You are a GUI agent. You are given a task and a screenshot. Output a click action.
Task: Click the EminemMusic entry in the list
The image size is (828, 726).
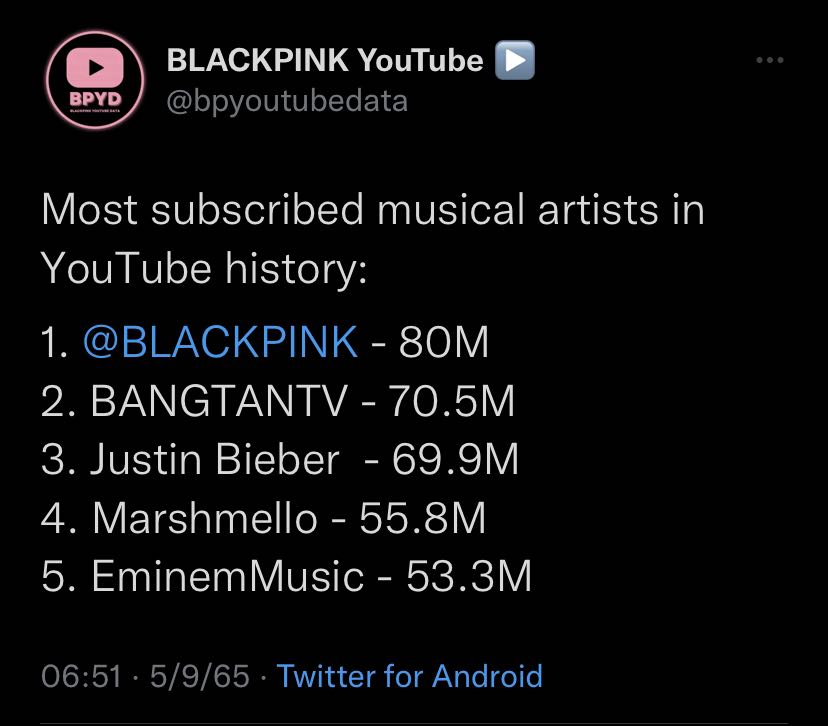click(228, 577)
